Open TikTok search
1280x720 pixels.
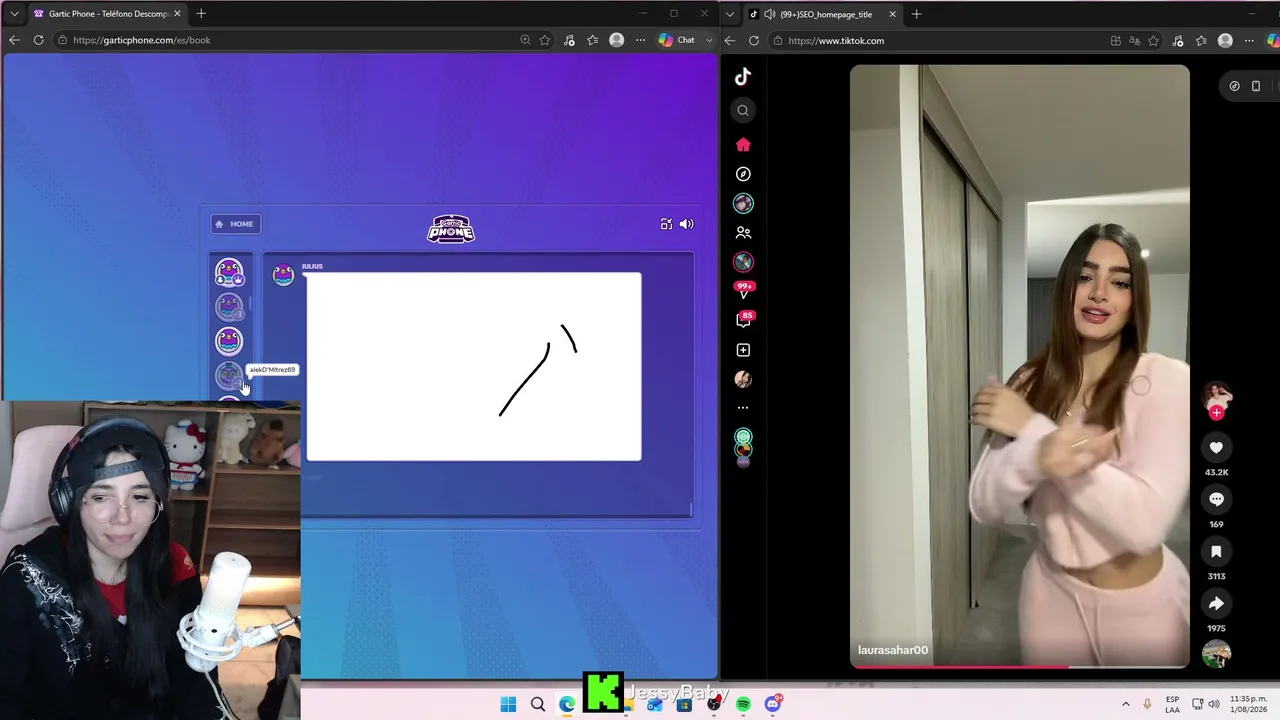[x=743, y=111]
